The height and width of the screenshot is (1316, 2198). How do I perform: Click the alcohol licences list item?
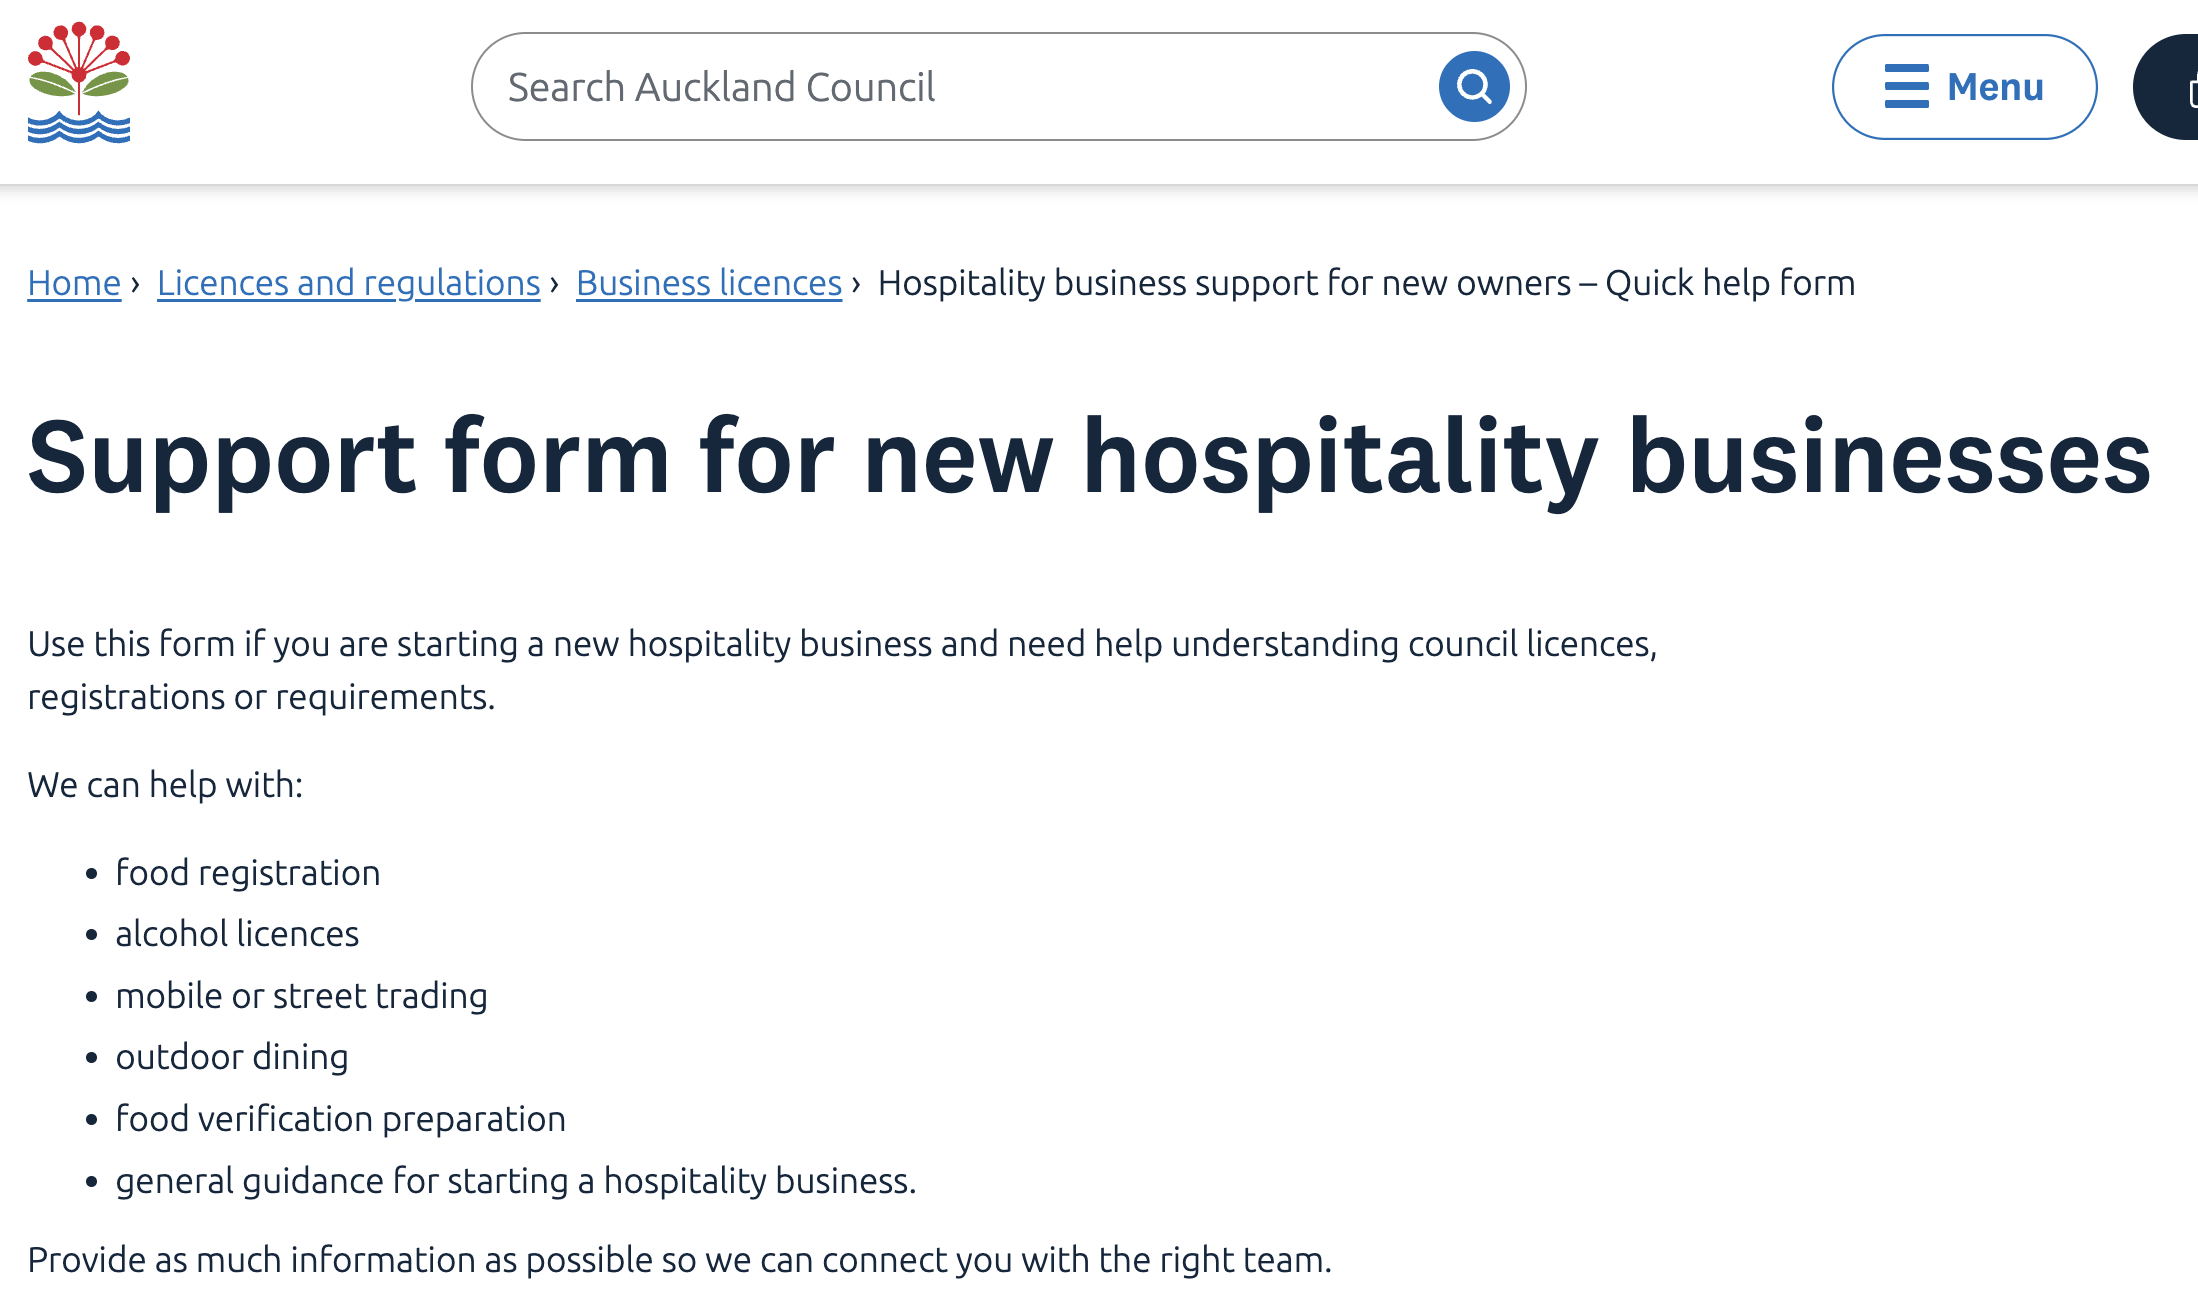(237, 934)
